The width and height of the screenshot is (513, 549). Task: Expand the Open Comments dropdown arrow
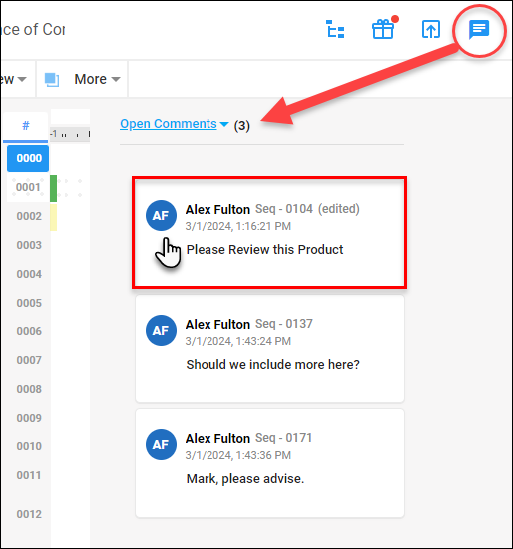click(x=224, y=124)
